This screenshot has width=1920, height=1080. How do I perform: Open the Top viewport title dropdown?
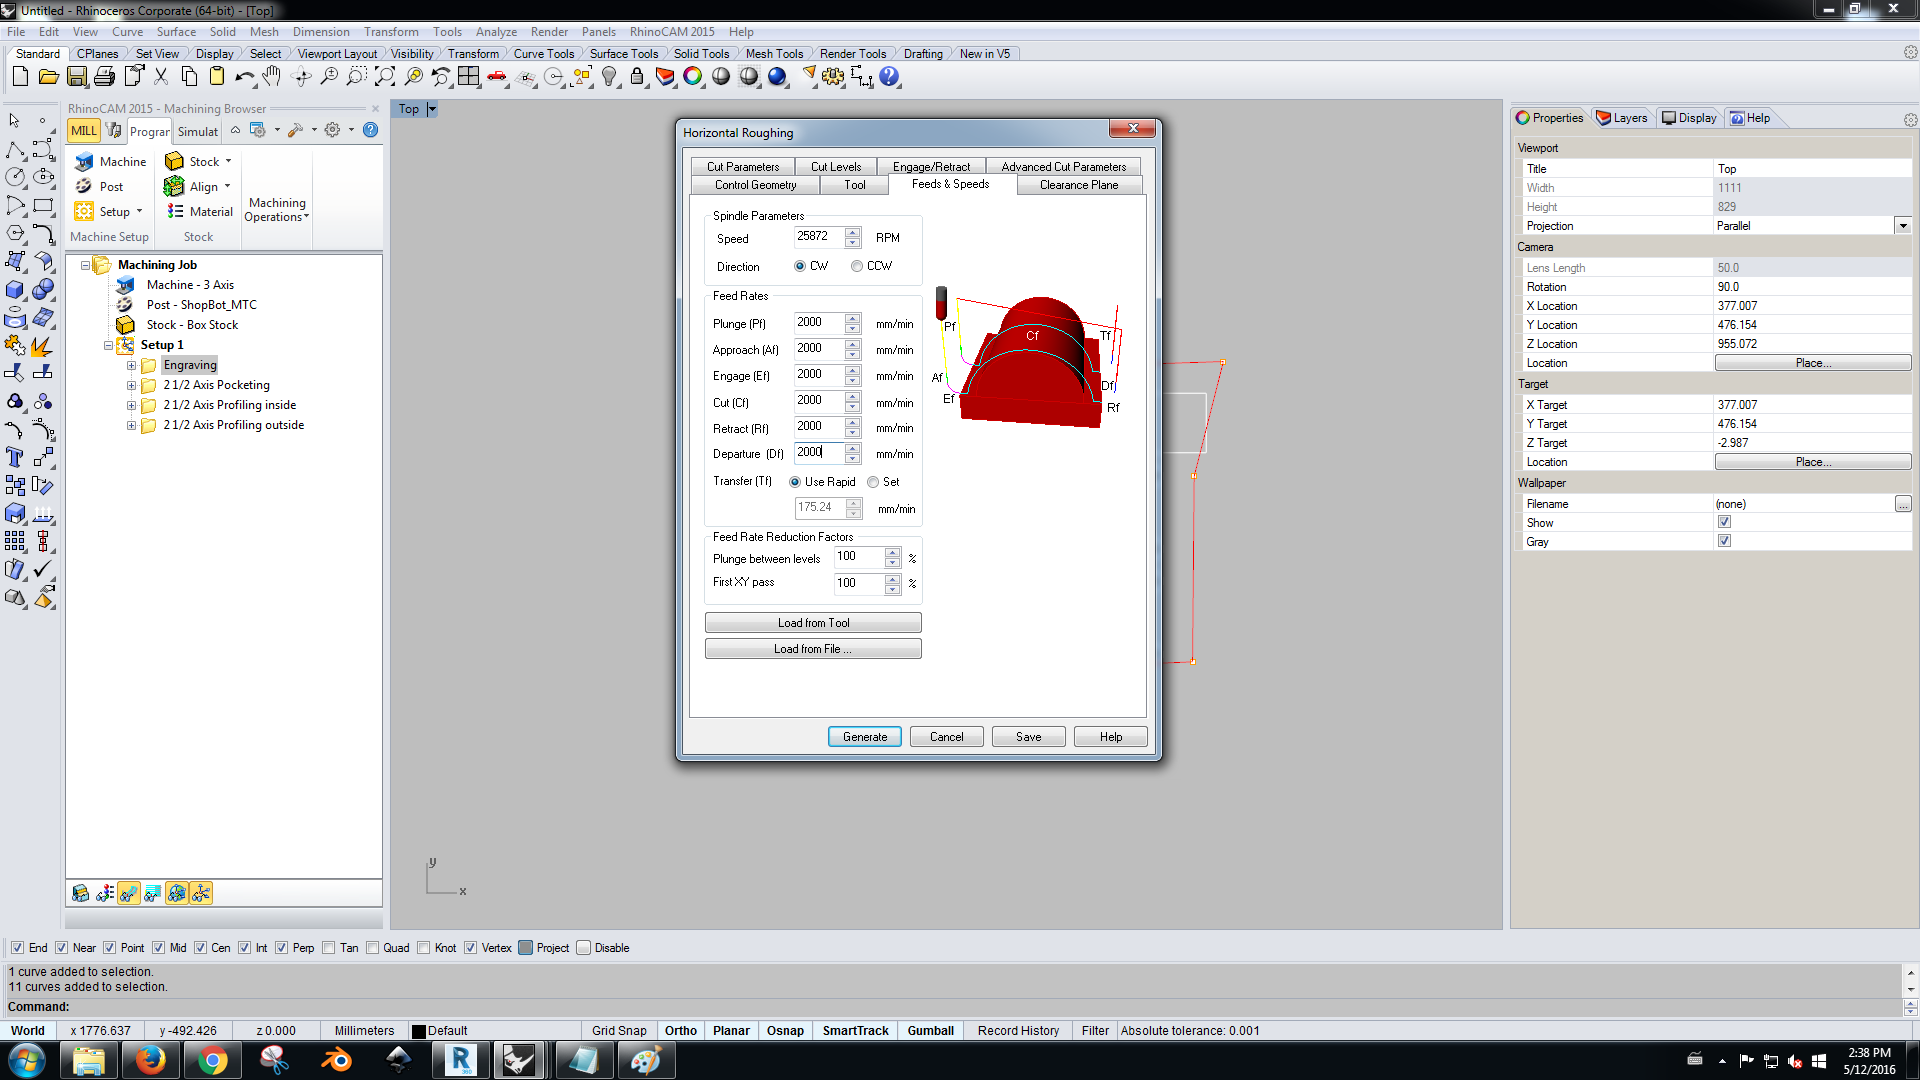point(432,109)
